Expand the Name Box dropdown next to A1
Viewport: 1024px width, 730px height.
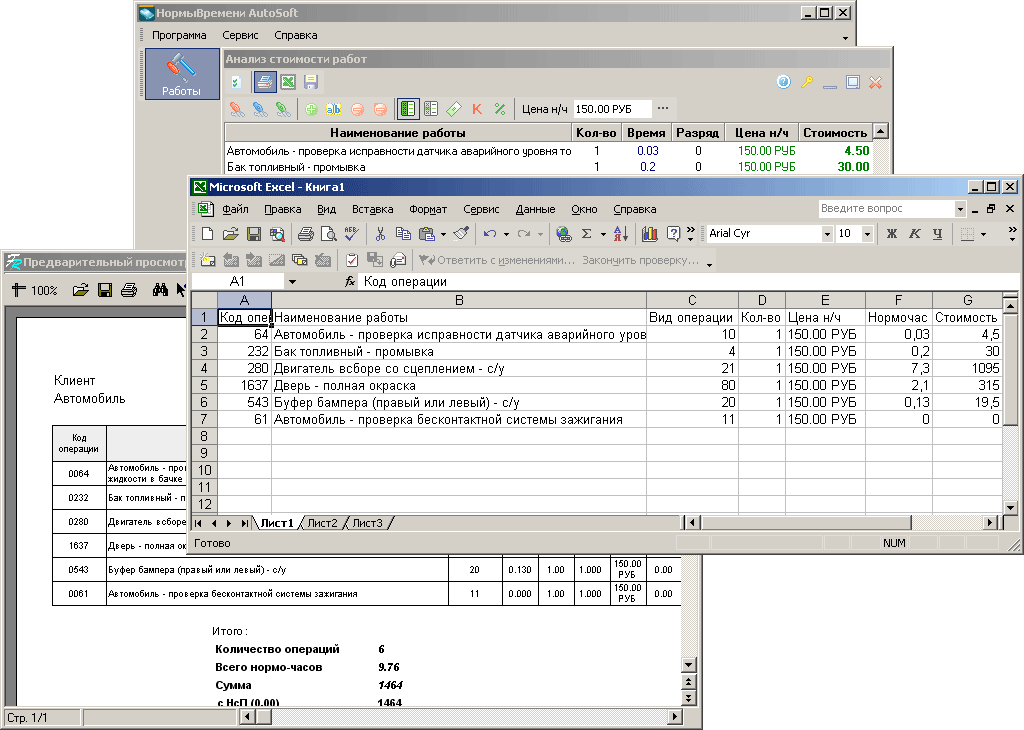pos(292,282)
